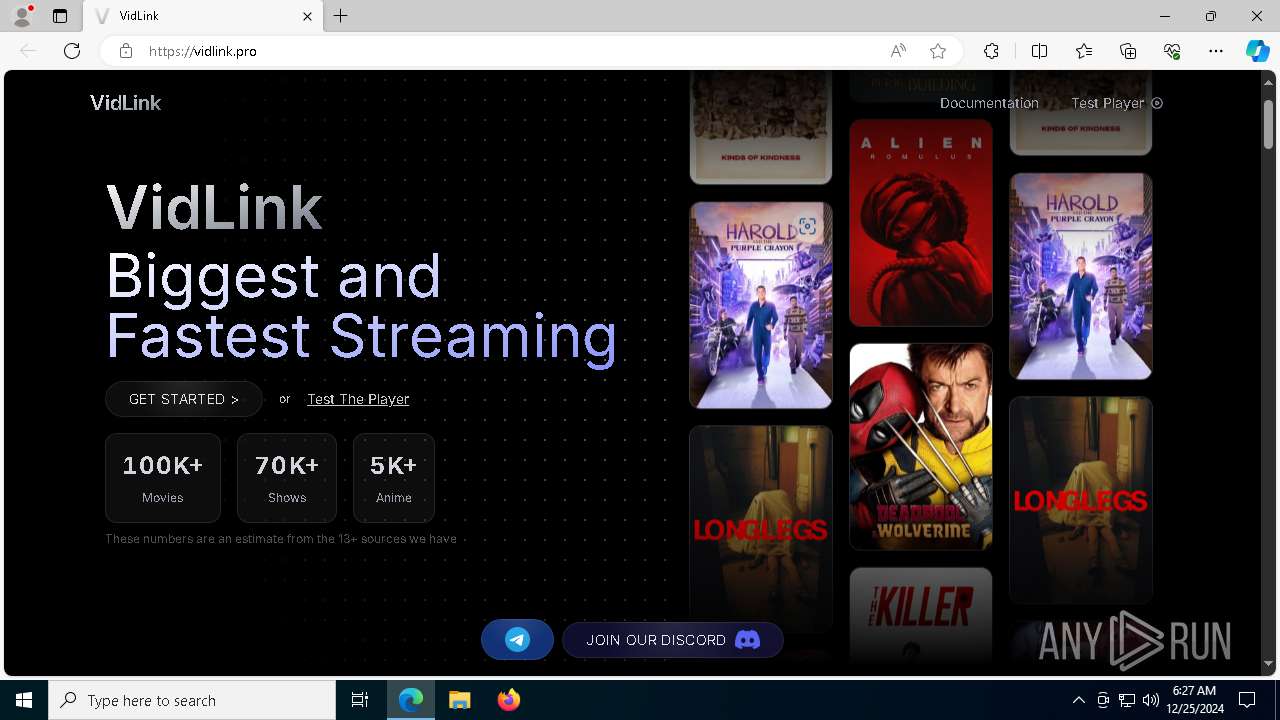Image resolution: width=1280 pixels, height=720 pixels.
Task: Select the Deadpool & Wolverine poster
Action: pos(921,446)
